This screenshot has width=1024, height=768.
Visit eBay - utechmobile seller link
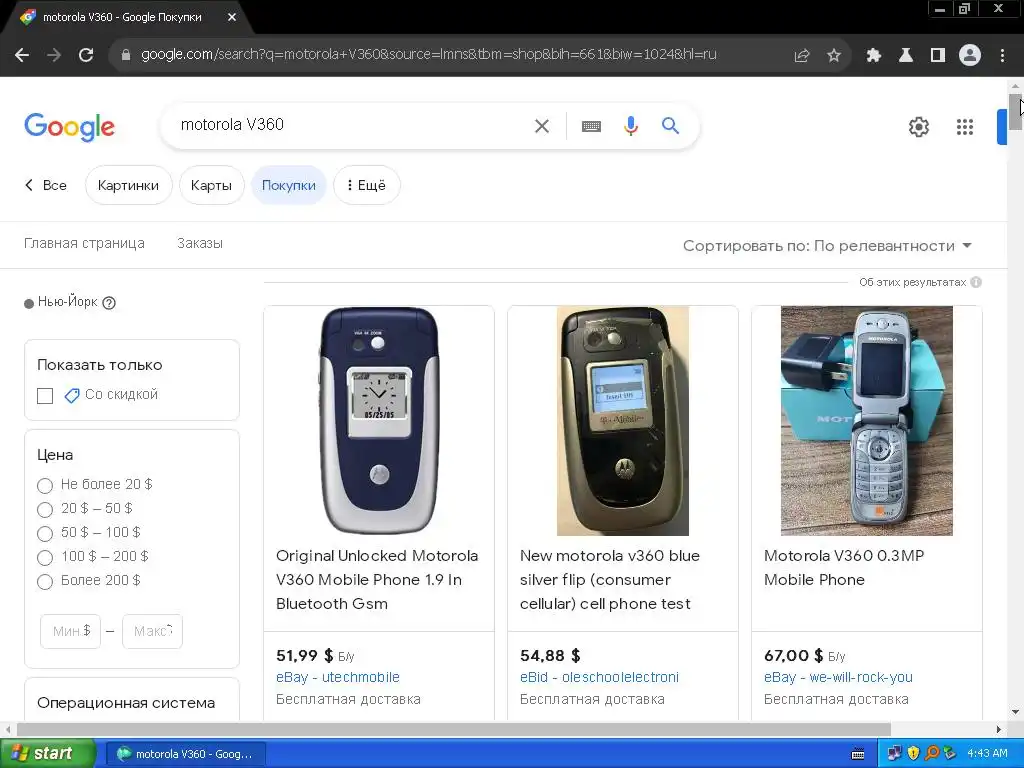click(338, 677)
